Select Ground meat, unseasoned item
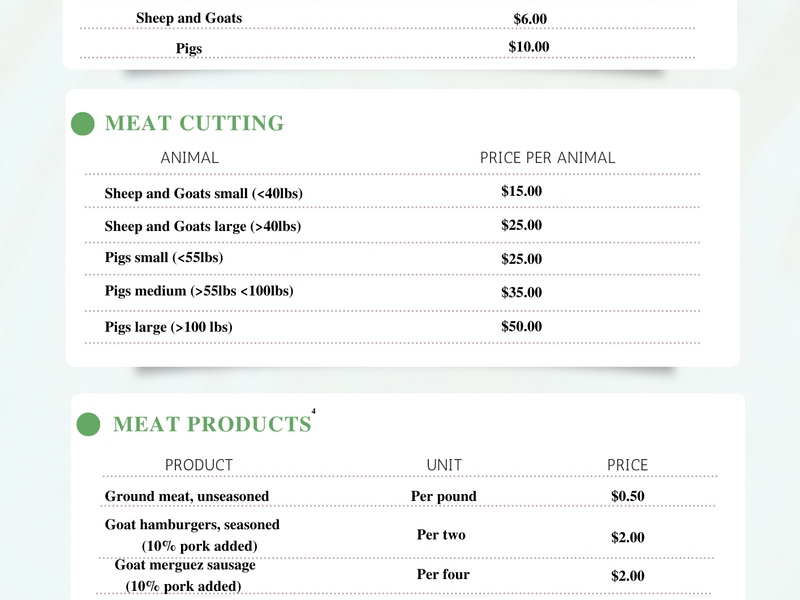This screenshot has width=800, height=600. [187, 496]
